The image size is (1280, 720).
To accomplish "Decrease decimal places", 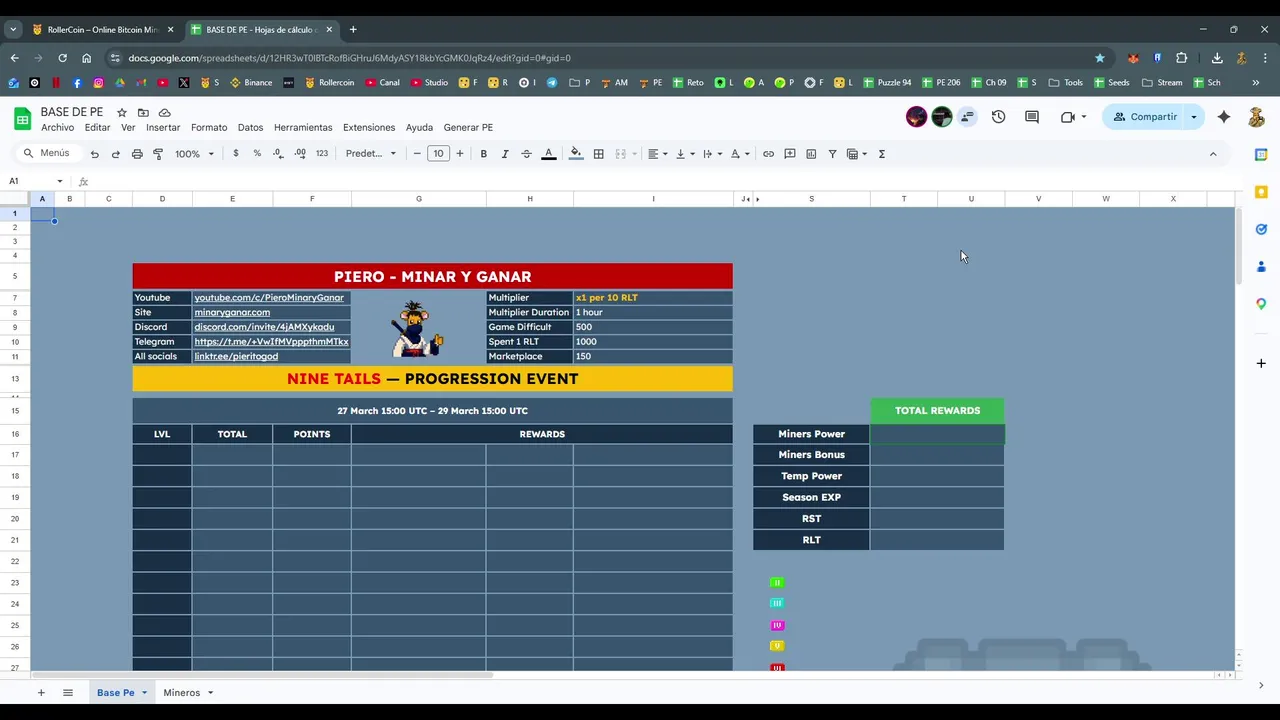I will point(278,154).
